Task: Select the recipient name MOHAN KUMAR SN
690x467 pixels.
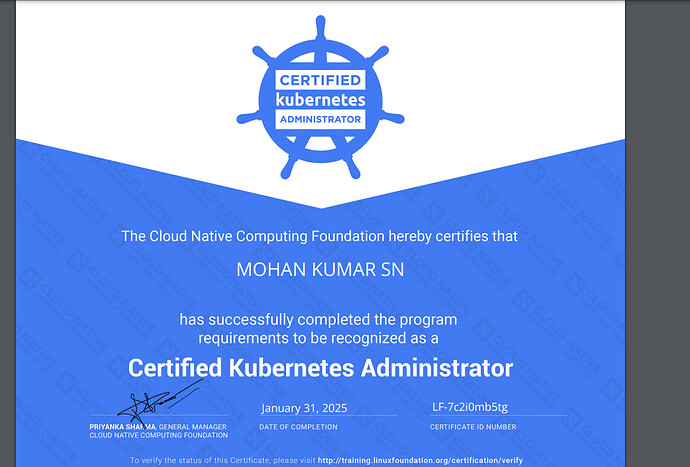Action: tap(320, 270)
